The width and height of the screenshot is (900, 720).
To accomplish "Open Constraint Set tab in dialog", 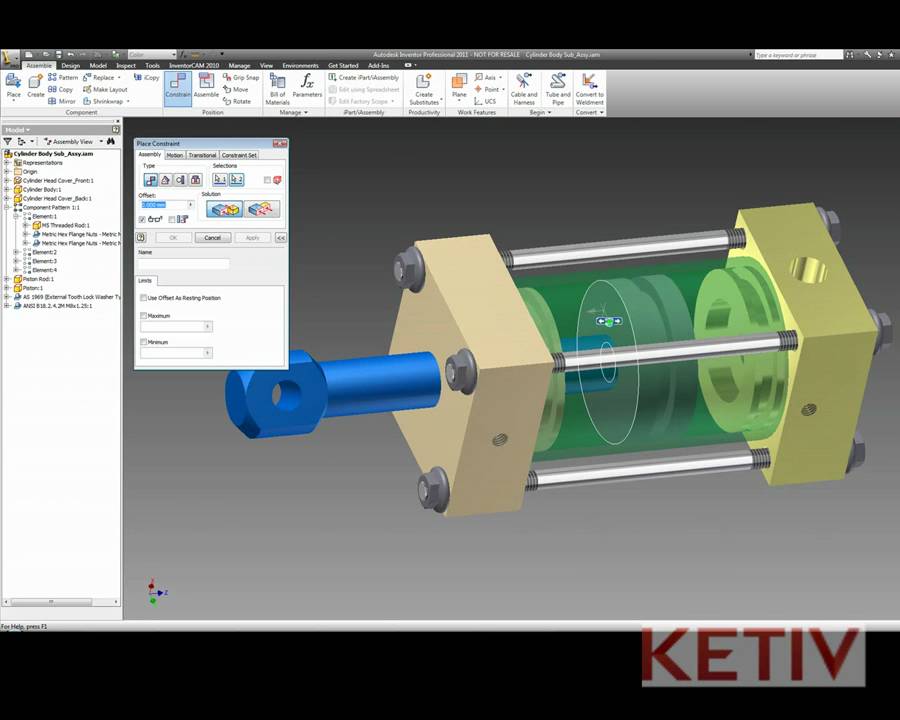I will (x=239, y=155).
